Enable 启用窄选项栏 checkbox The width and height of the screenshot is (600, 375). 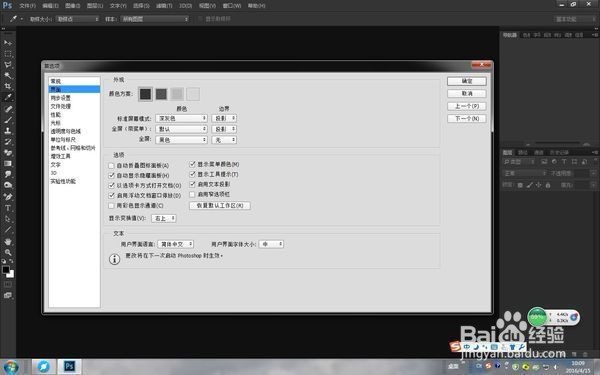[192, 194]
